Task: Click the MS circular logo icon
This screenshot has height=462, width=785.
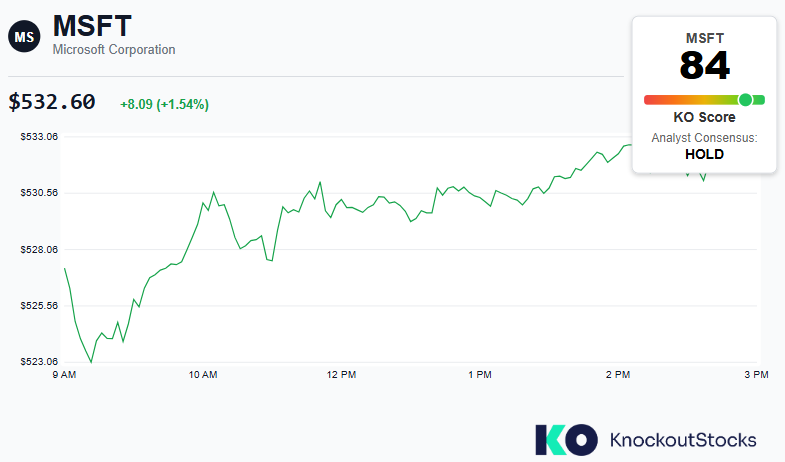Action: pyautogui.click(x=24, y=37)
